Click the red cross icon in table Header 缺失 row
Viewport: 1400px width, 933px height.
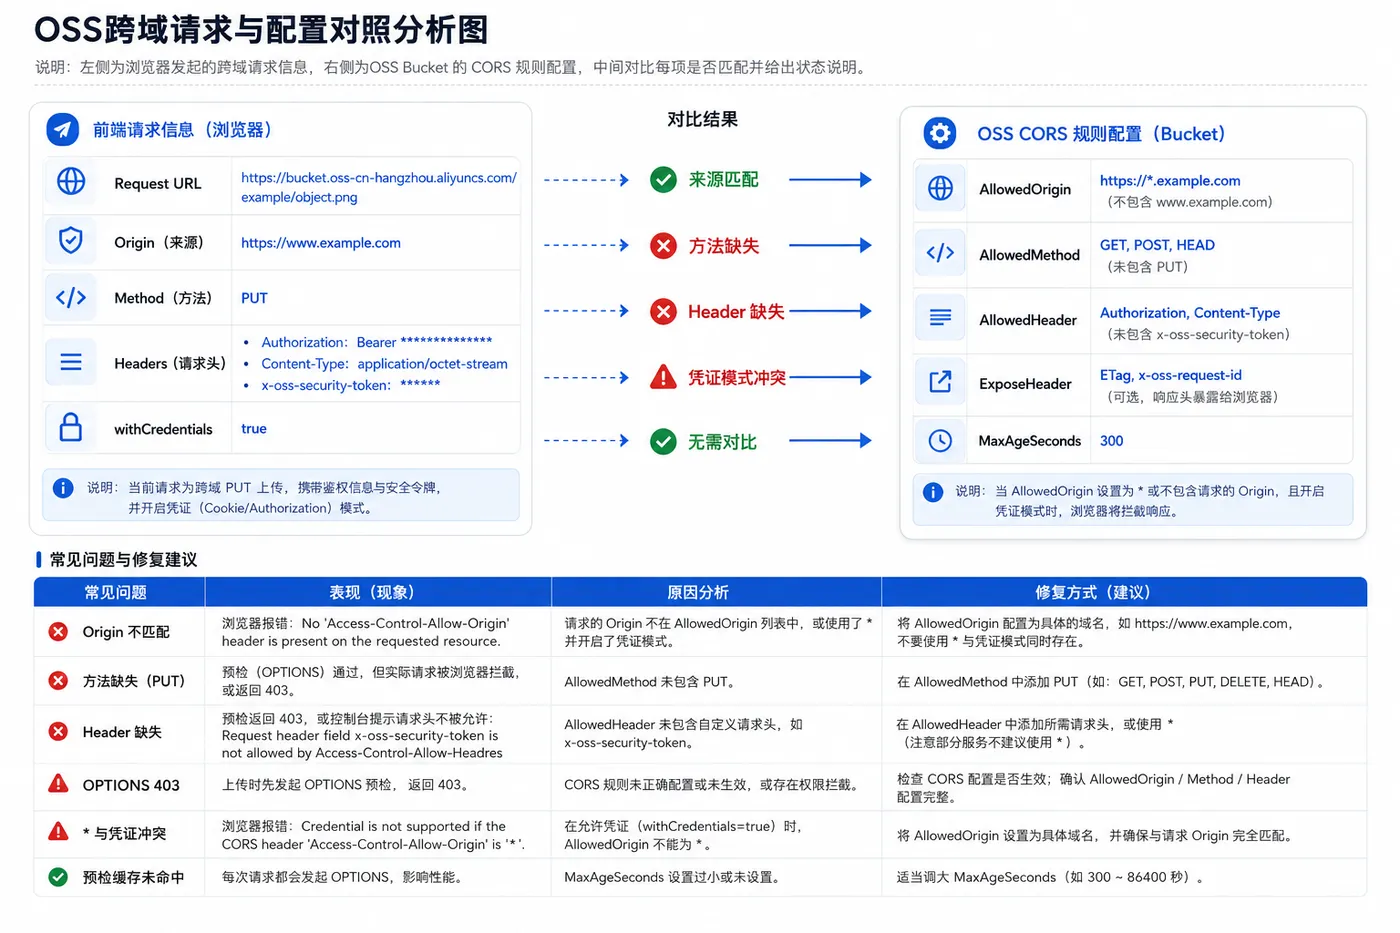[x=59, y=731]
